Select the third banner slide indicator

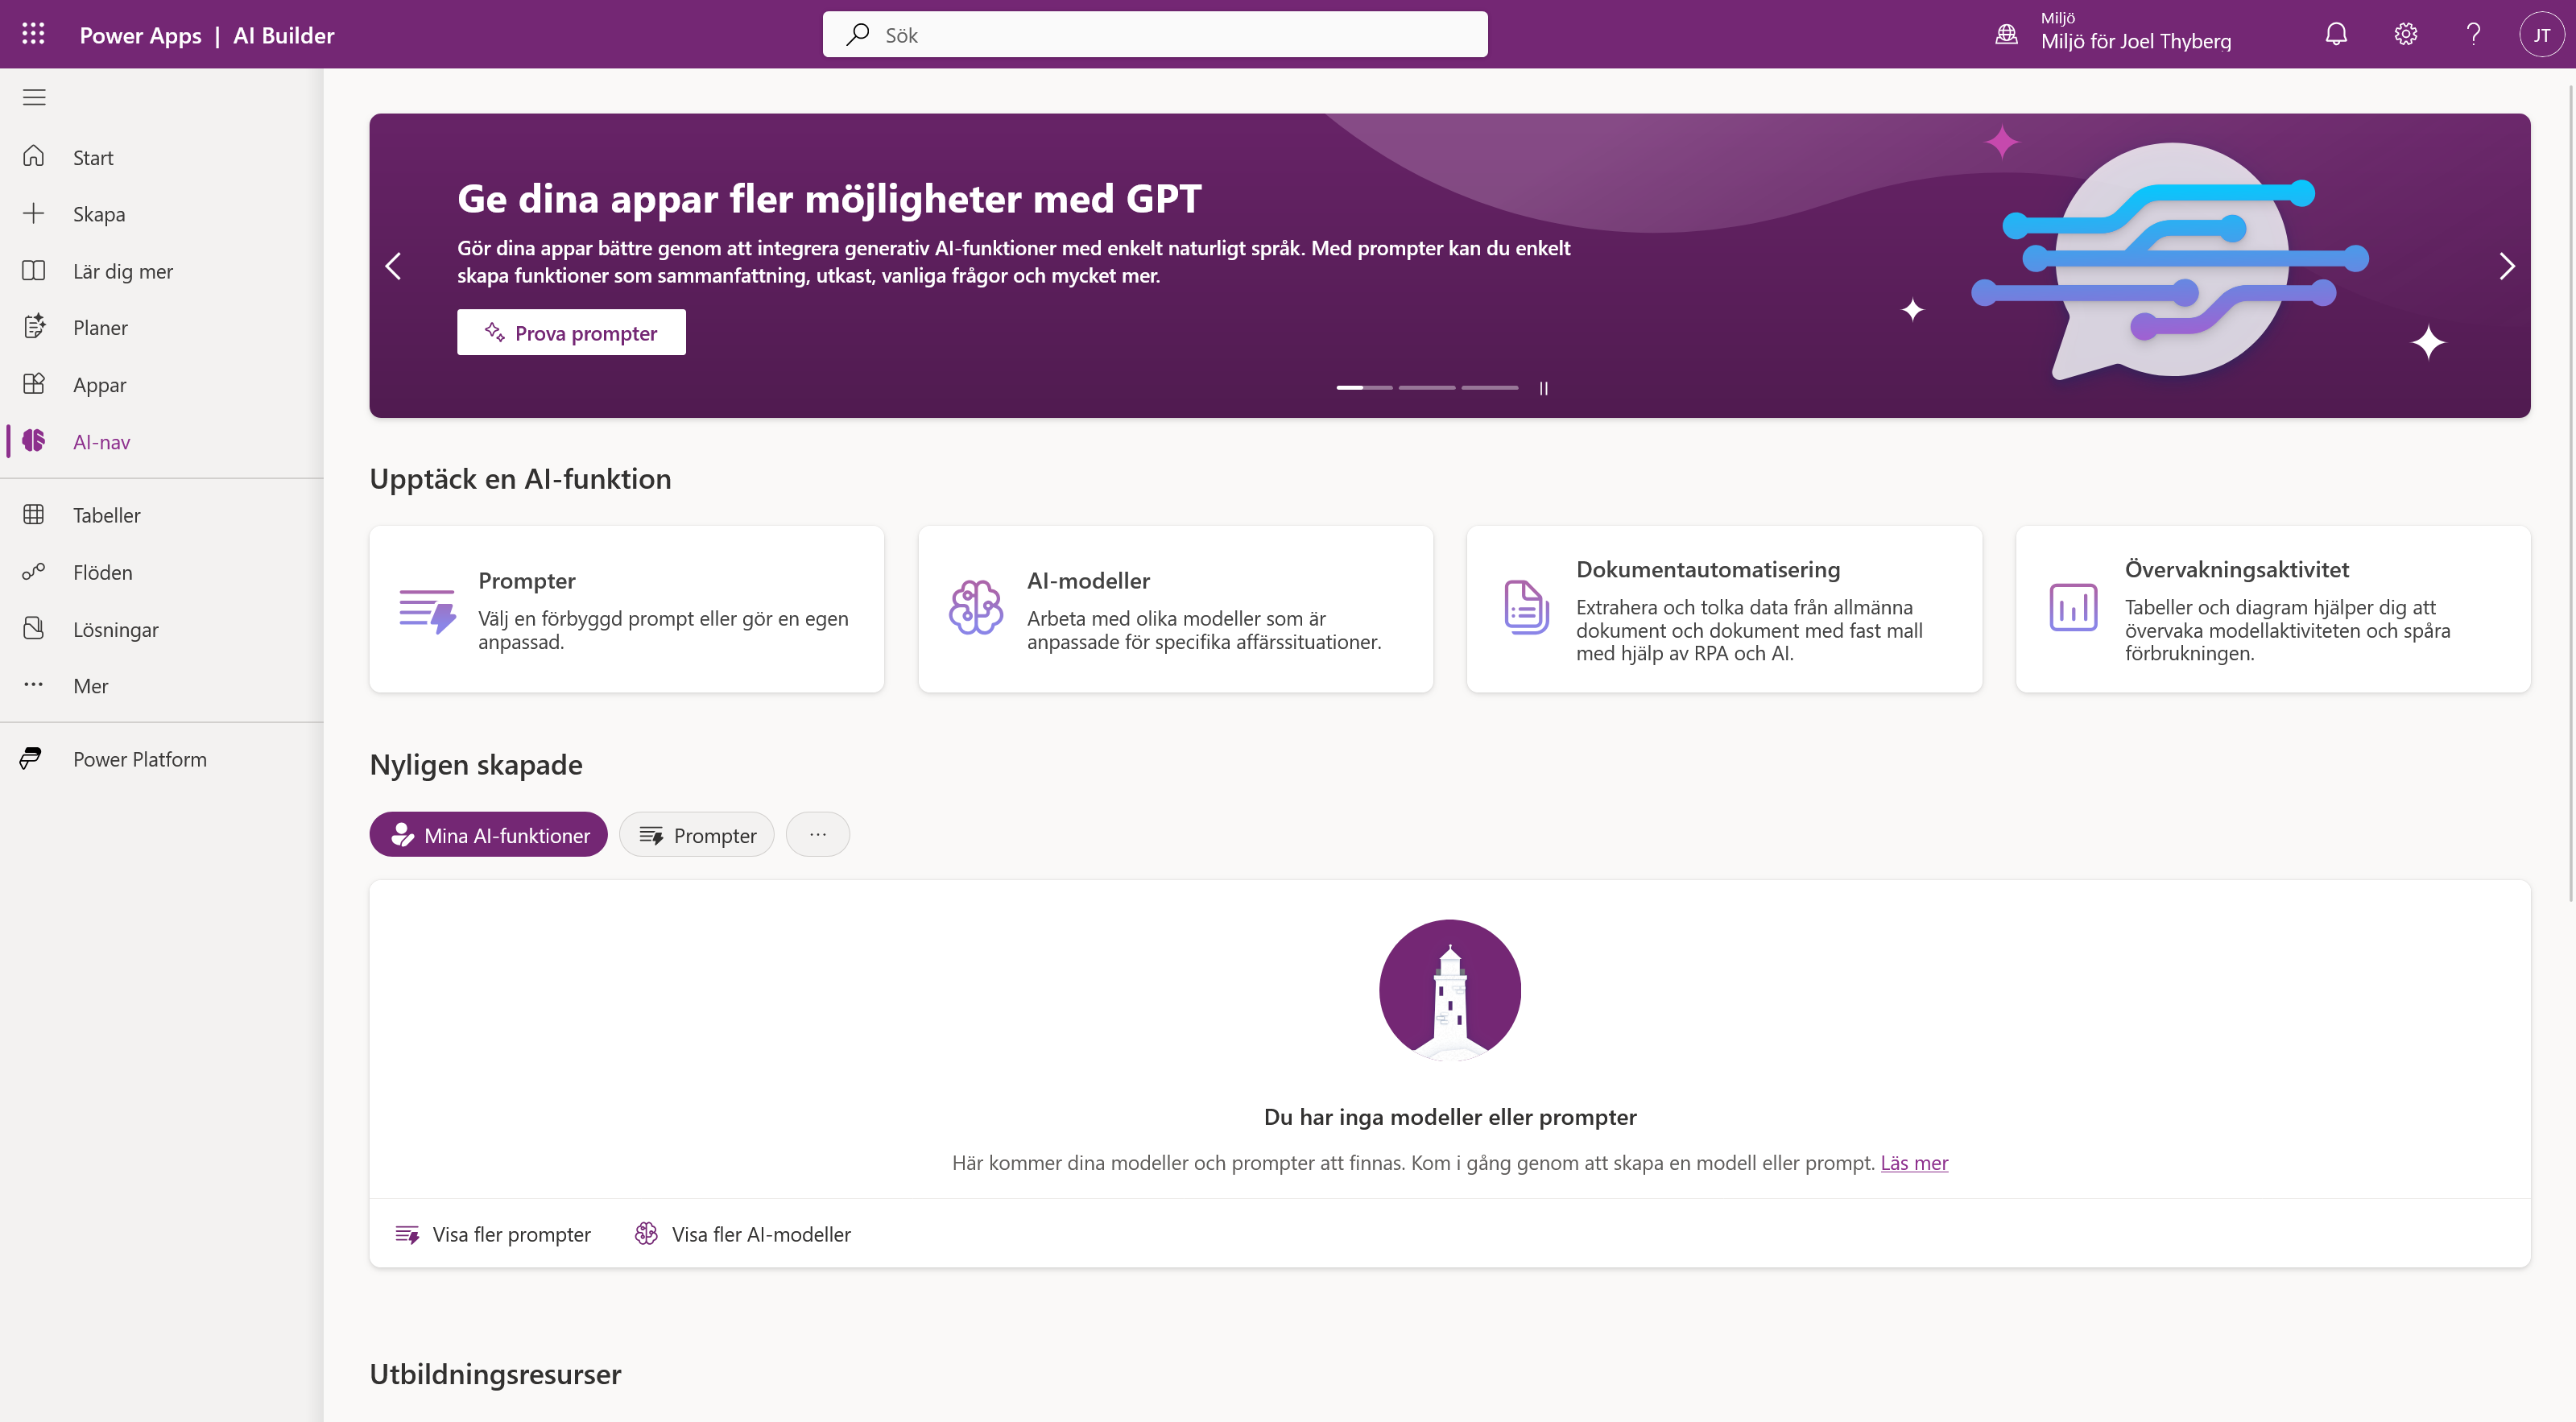pyautogui.click(x=1489, y=387)
